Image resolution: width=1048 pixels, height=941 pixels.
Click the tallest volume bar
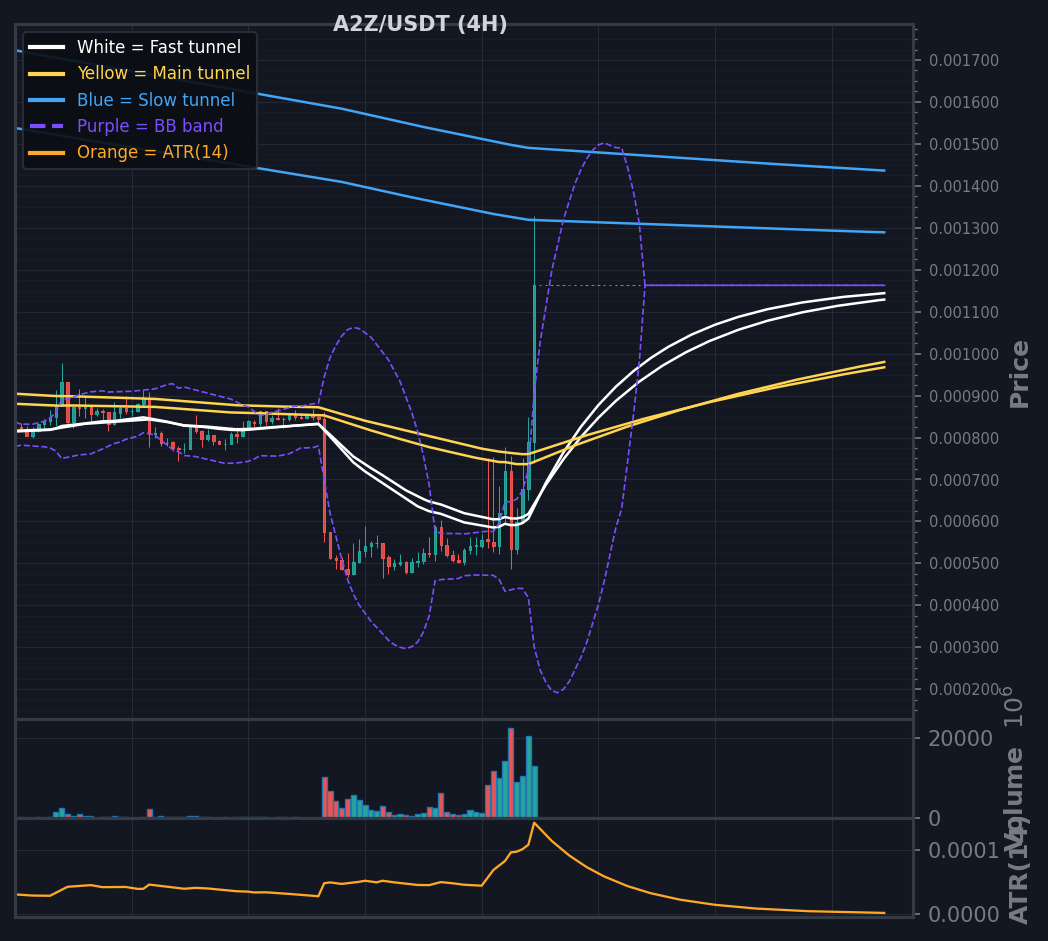click(511, 773)
